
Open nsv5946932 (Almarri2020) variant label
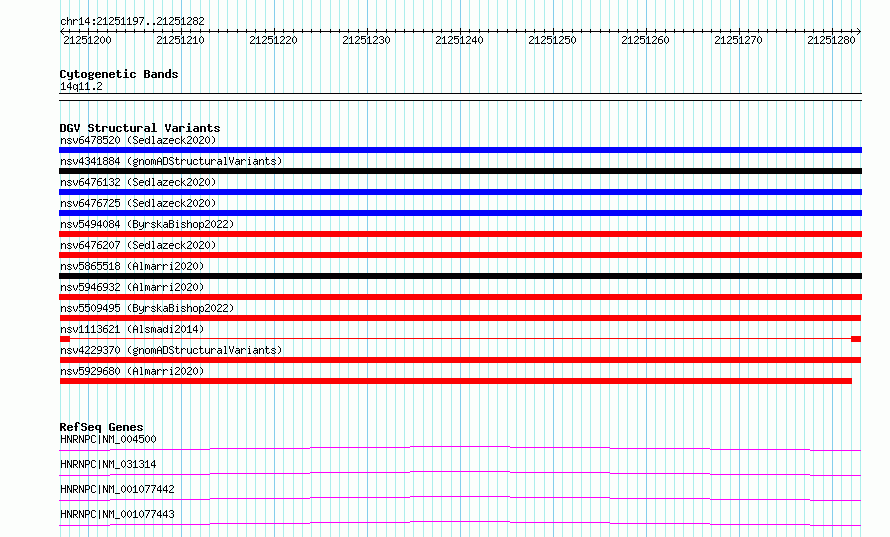coord(132,287)
